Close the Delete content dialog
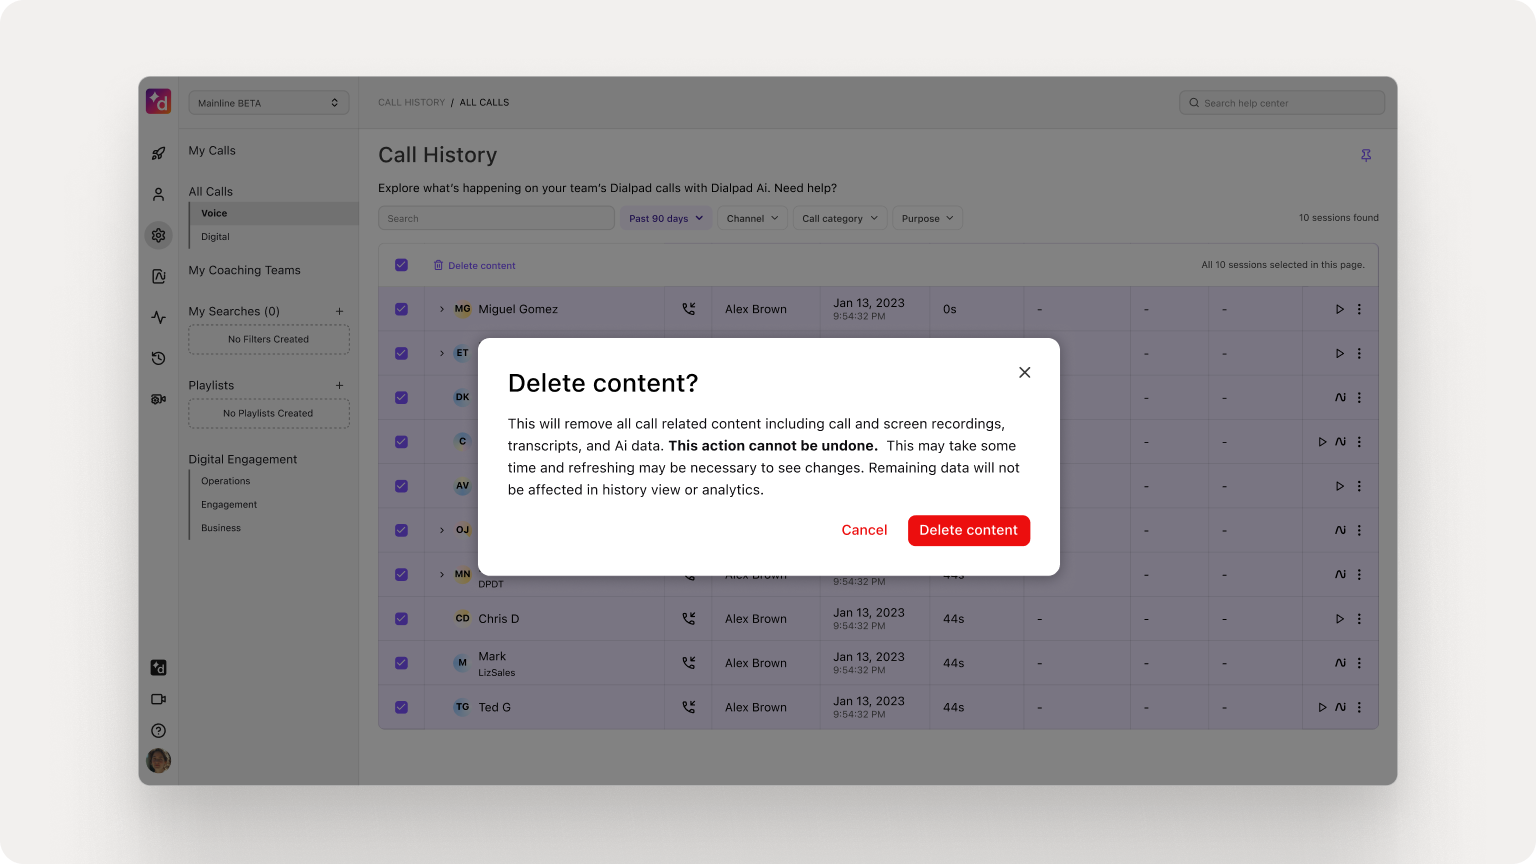1536x864 pixels. coord(1024,372)
